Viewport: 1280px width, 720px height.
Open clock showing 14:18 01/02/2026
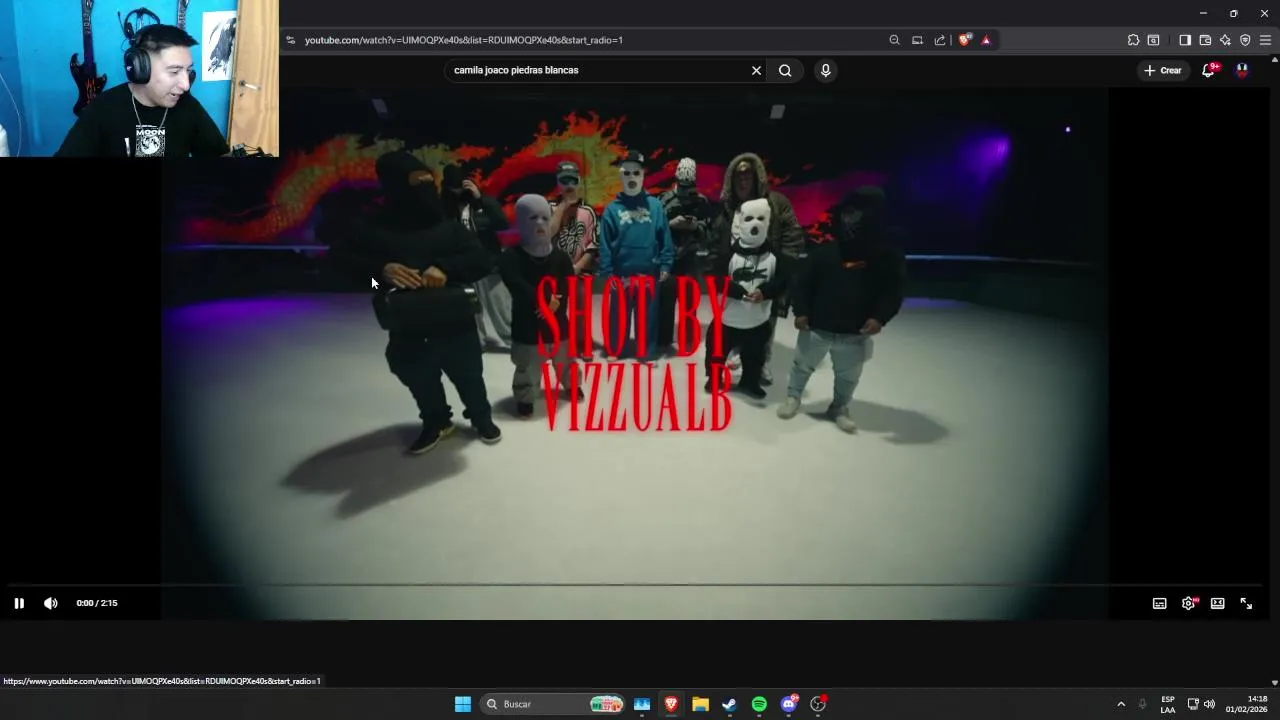click(1246, 704)
